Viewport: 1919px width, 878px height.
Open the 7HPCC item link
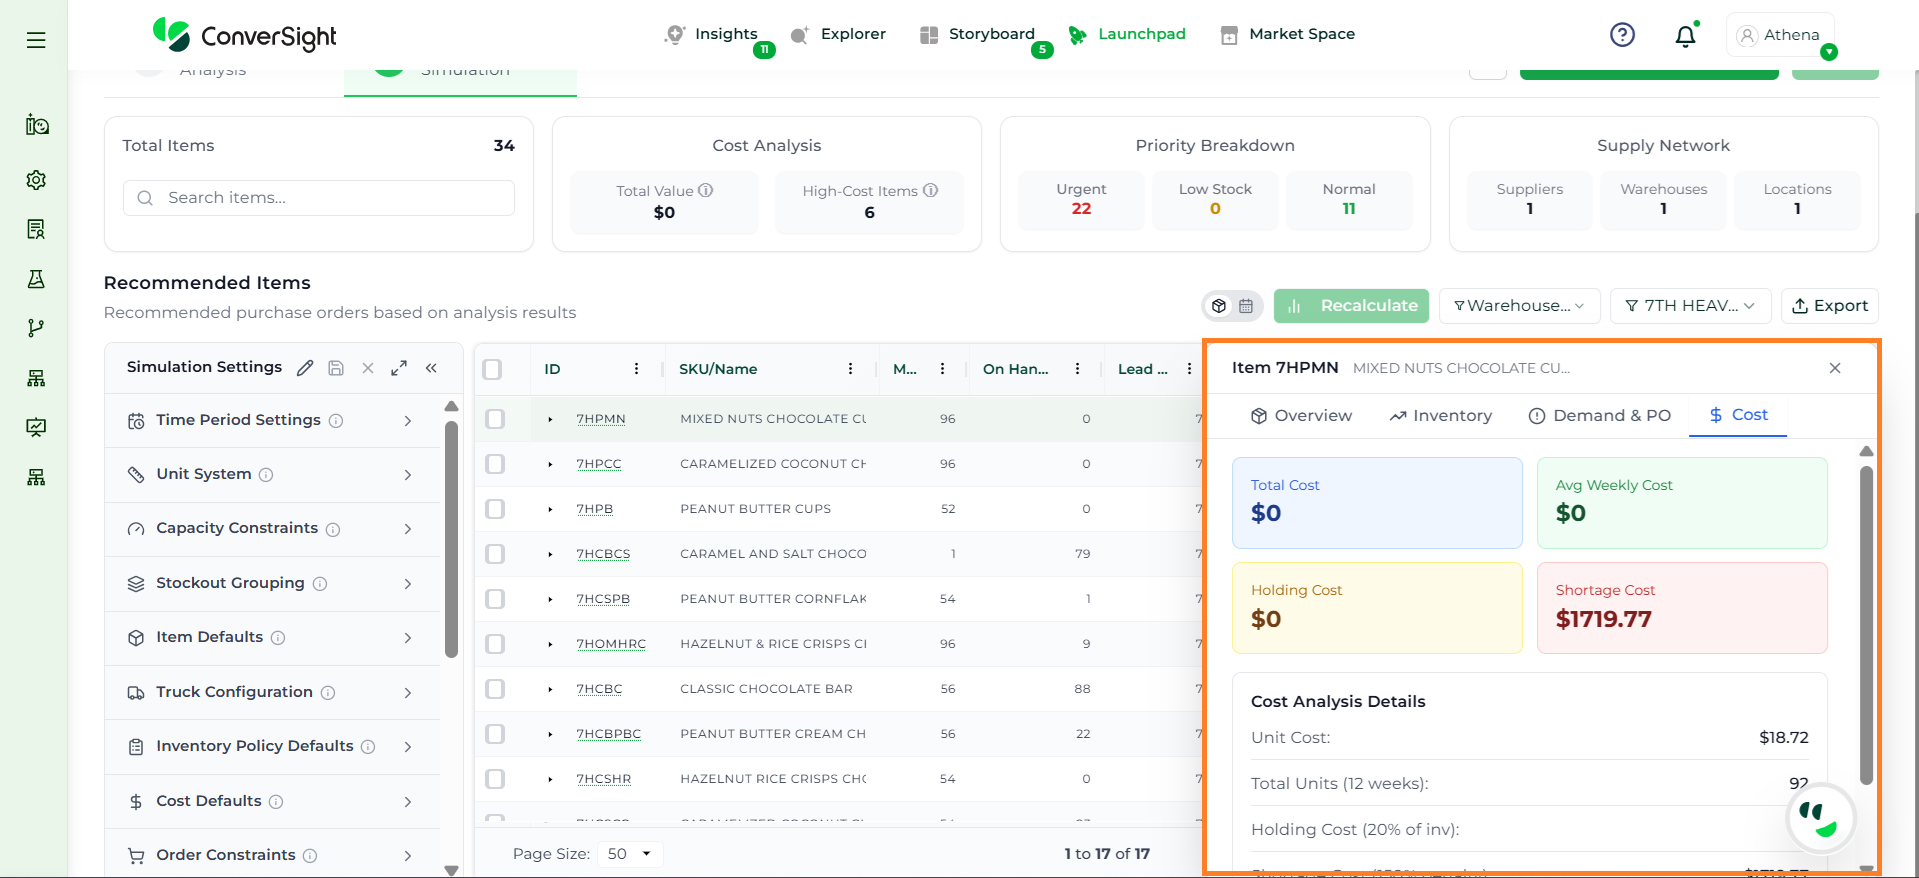click(x=598, y=464)
